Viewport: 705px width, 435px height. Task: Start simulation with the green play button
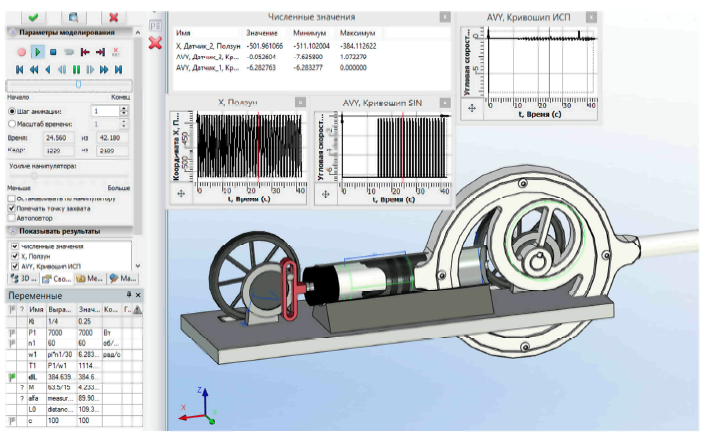pyautogui.click(x=37, y=51)
